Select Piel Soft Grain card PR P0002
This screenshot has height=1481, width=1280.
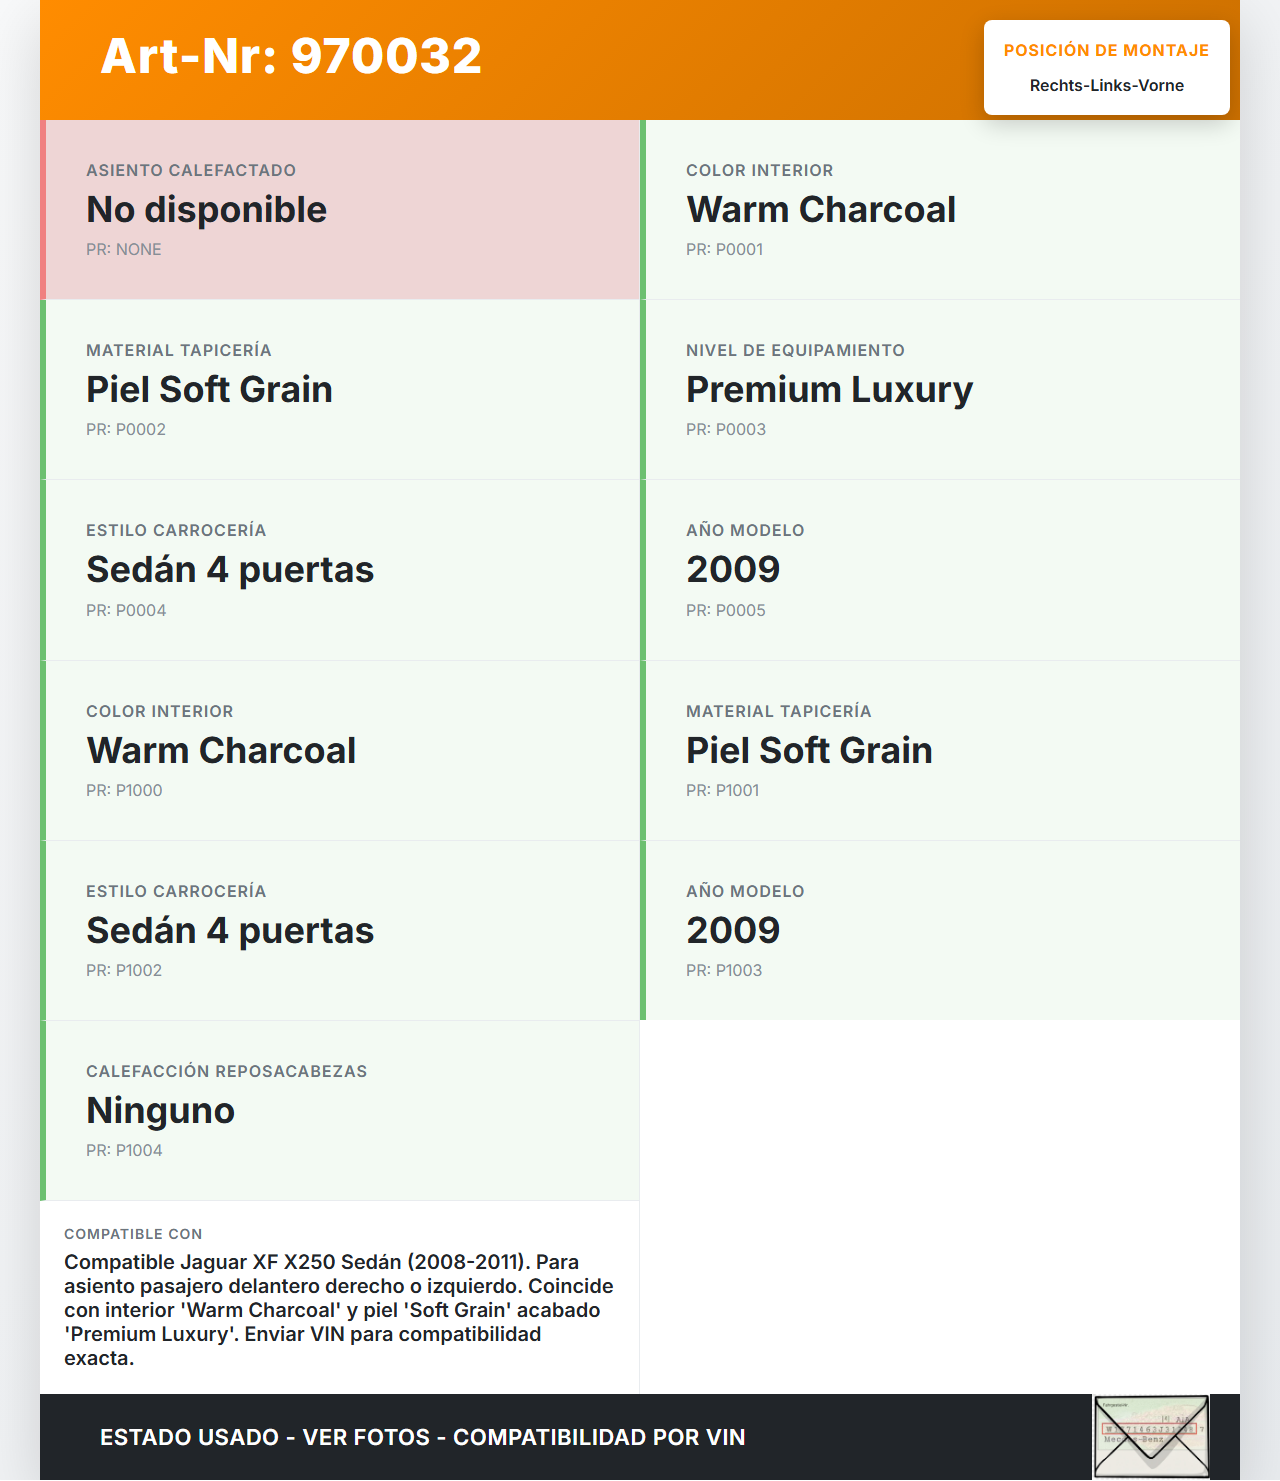[341, 390]
